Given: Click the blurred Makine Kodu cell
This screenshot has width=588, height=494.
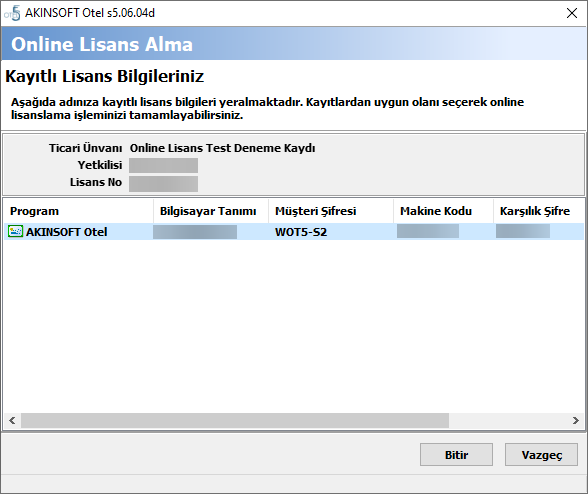Looking at the screenshot, I should (x=428, y=231).
